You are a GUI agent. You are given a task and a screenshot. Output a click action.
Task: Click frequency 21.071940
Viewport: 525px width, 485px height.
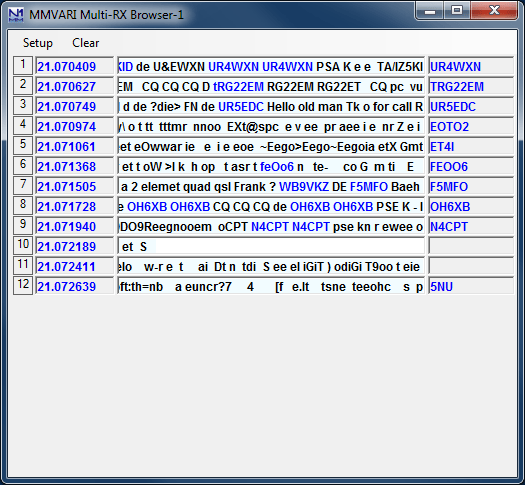[x=75, y=226]
